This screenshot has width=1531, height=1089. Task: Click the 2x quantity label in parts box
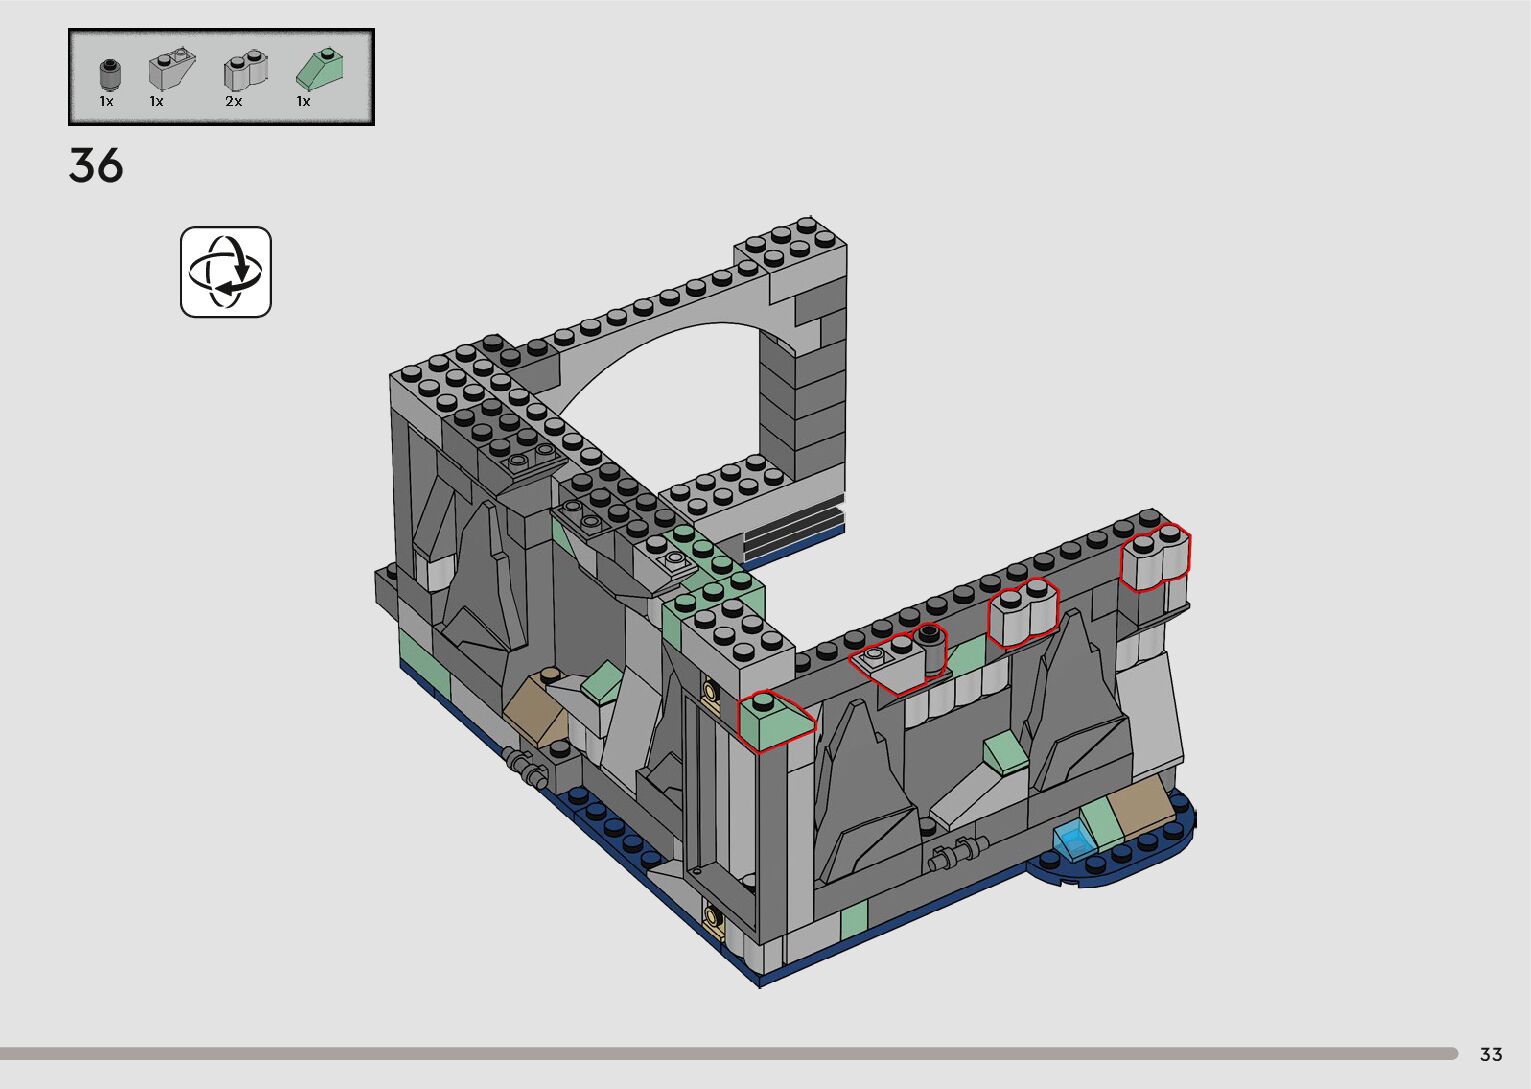coord(233,102)
